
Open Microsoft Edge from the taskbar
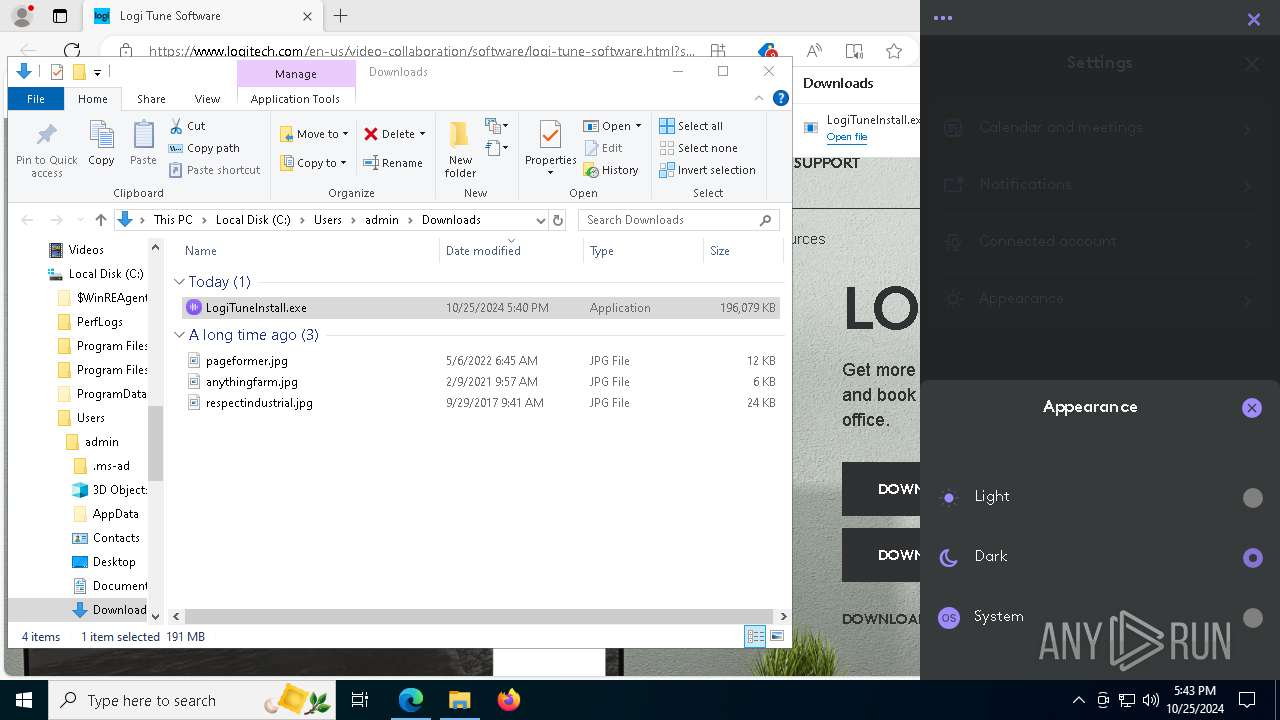pos(411,700)
